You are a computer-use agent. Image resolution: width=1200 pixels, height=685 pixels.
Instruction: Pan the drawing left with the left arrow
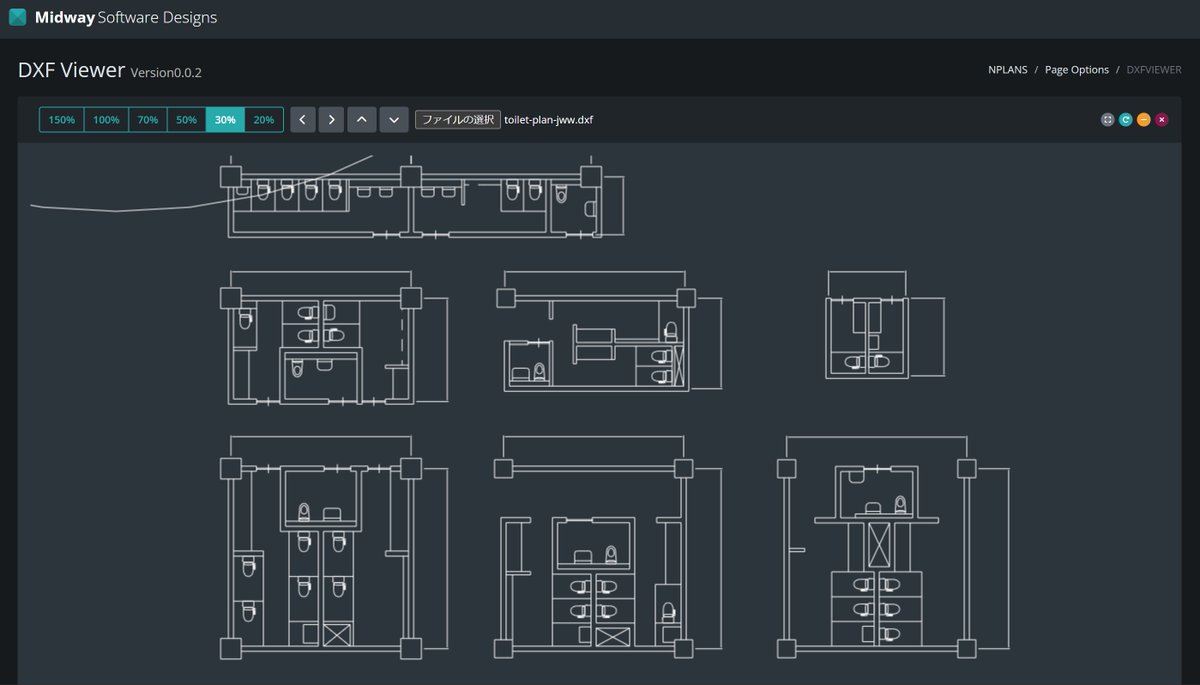point(303,119)
